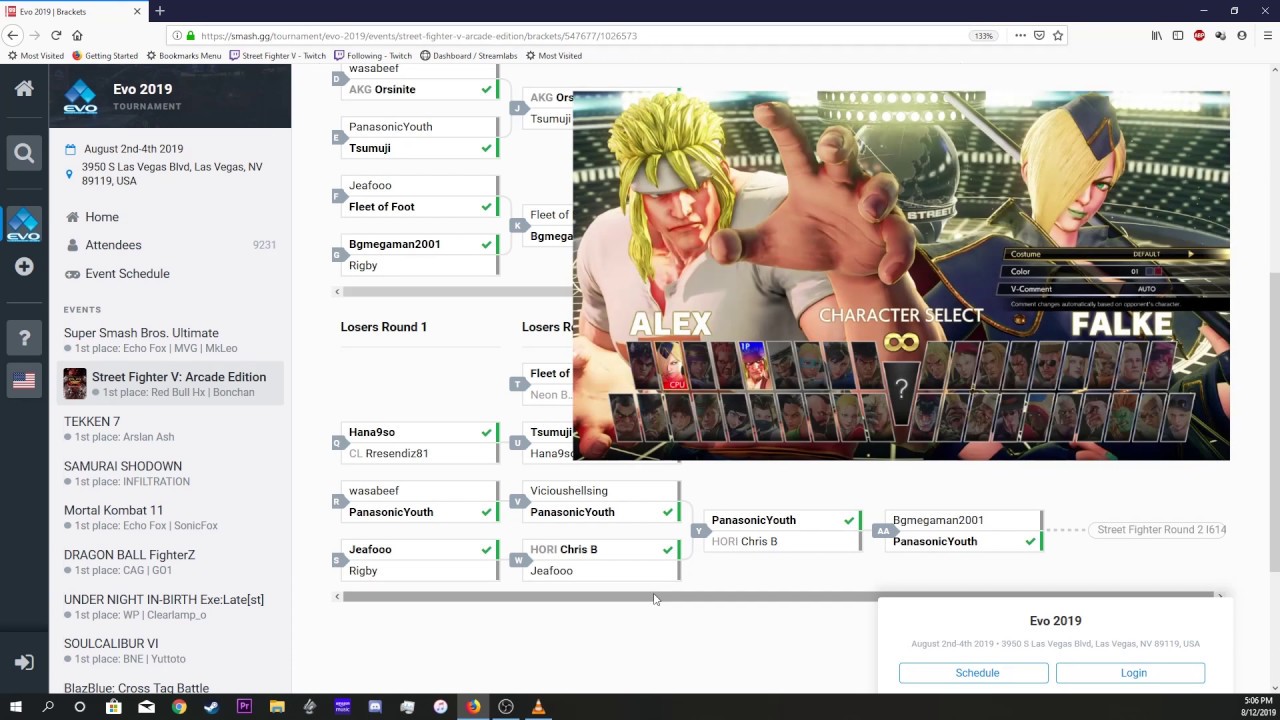Click Viciousshellsing entrant
The width and height of the screenshot is (1280, 720).
(569, 491)
